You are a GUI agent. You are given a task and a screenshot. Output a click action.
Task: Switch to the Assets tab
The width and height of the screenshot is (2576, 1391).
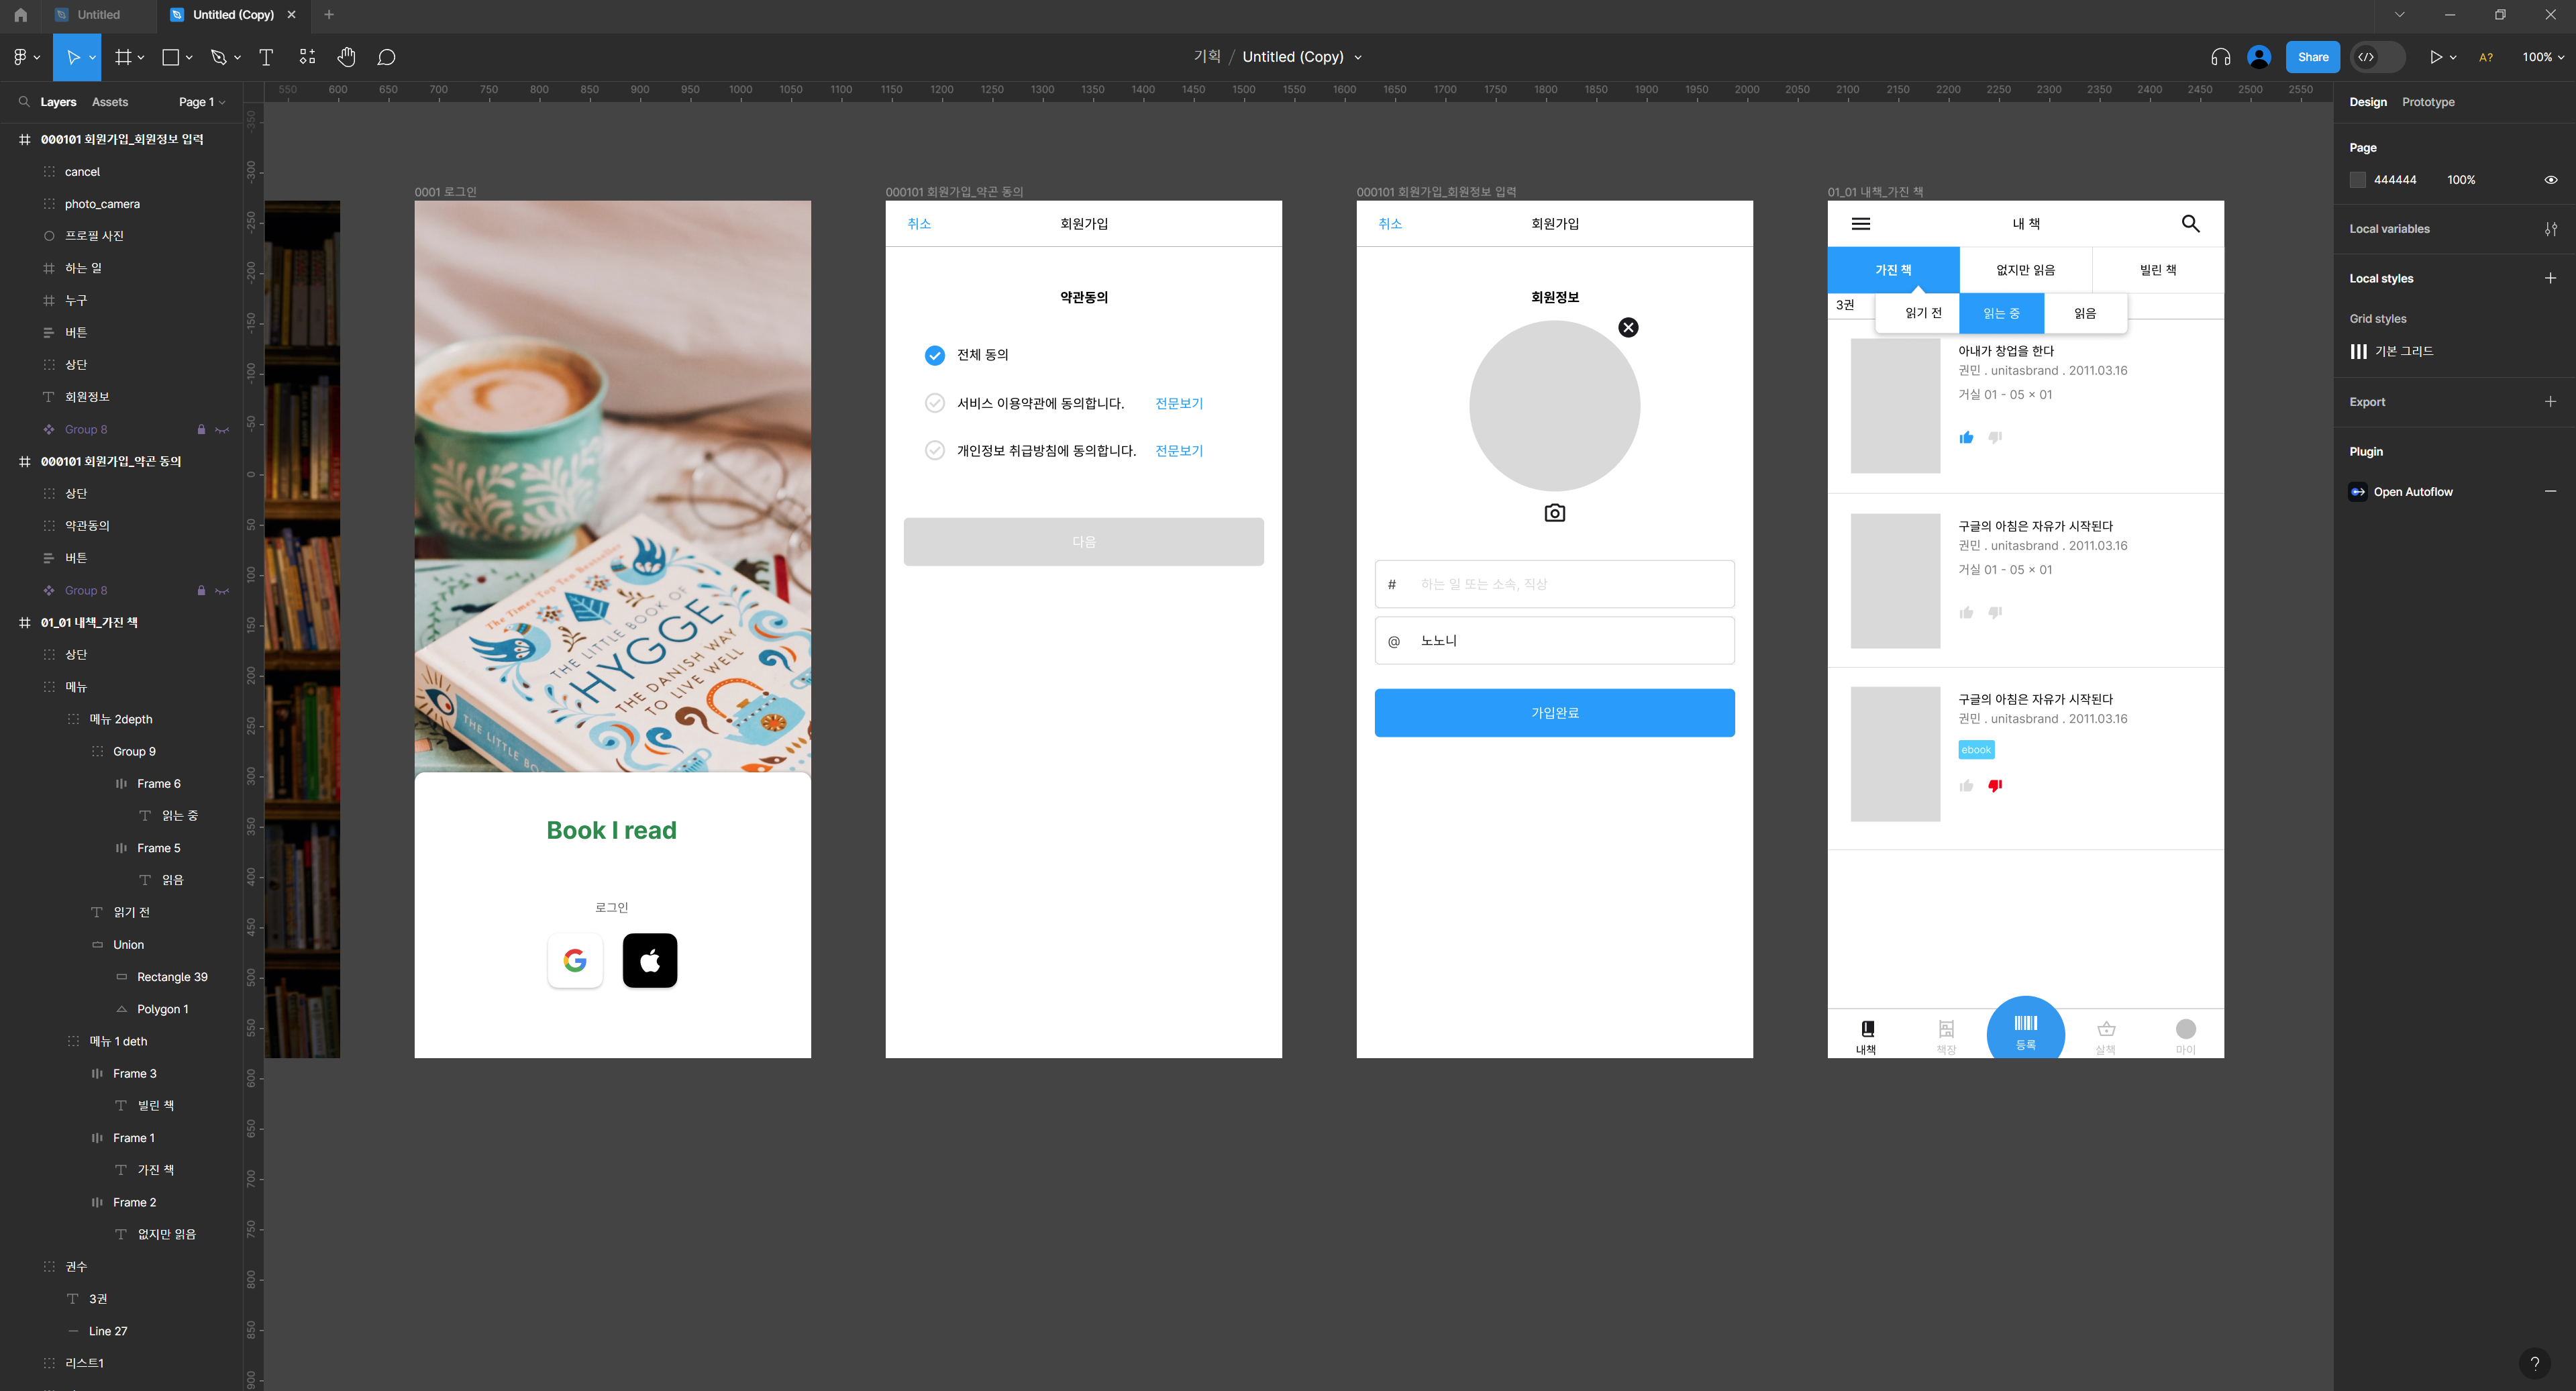click(x=110, y=102)
